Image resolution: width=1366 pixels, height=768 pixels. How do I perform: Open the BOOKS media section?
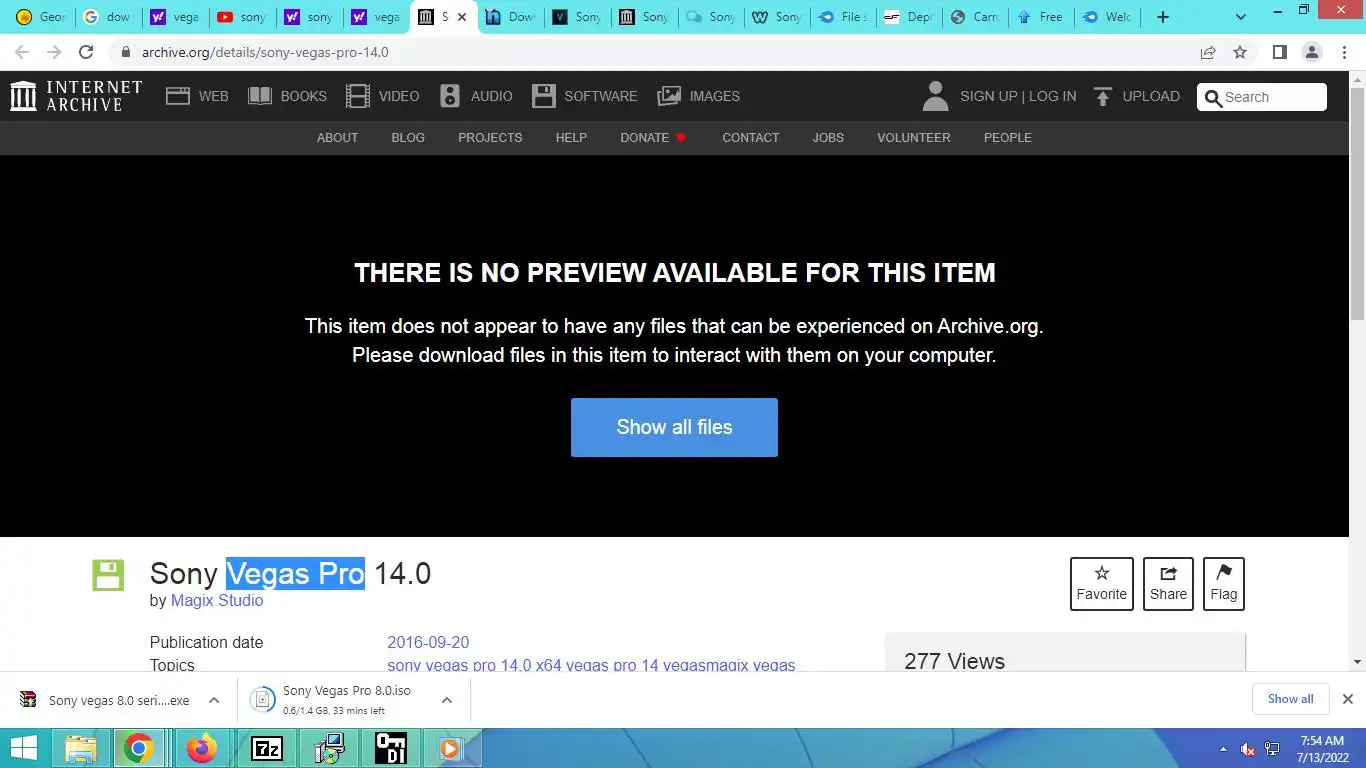coord(287,96)
